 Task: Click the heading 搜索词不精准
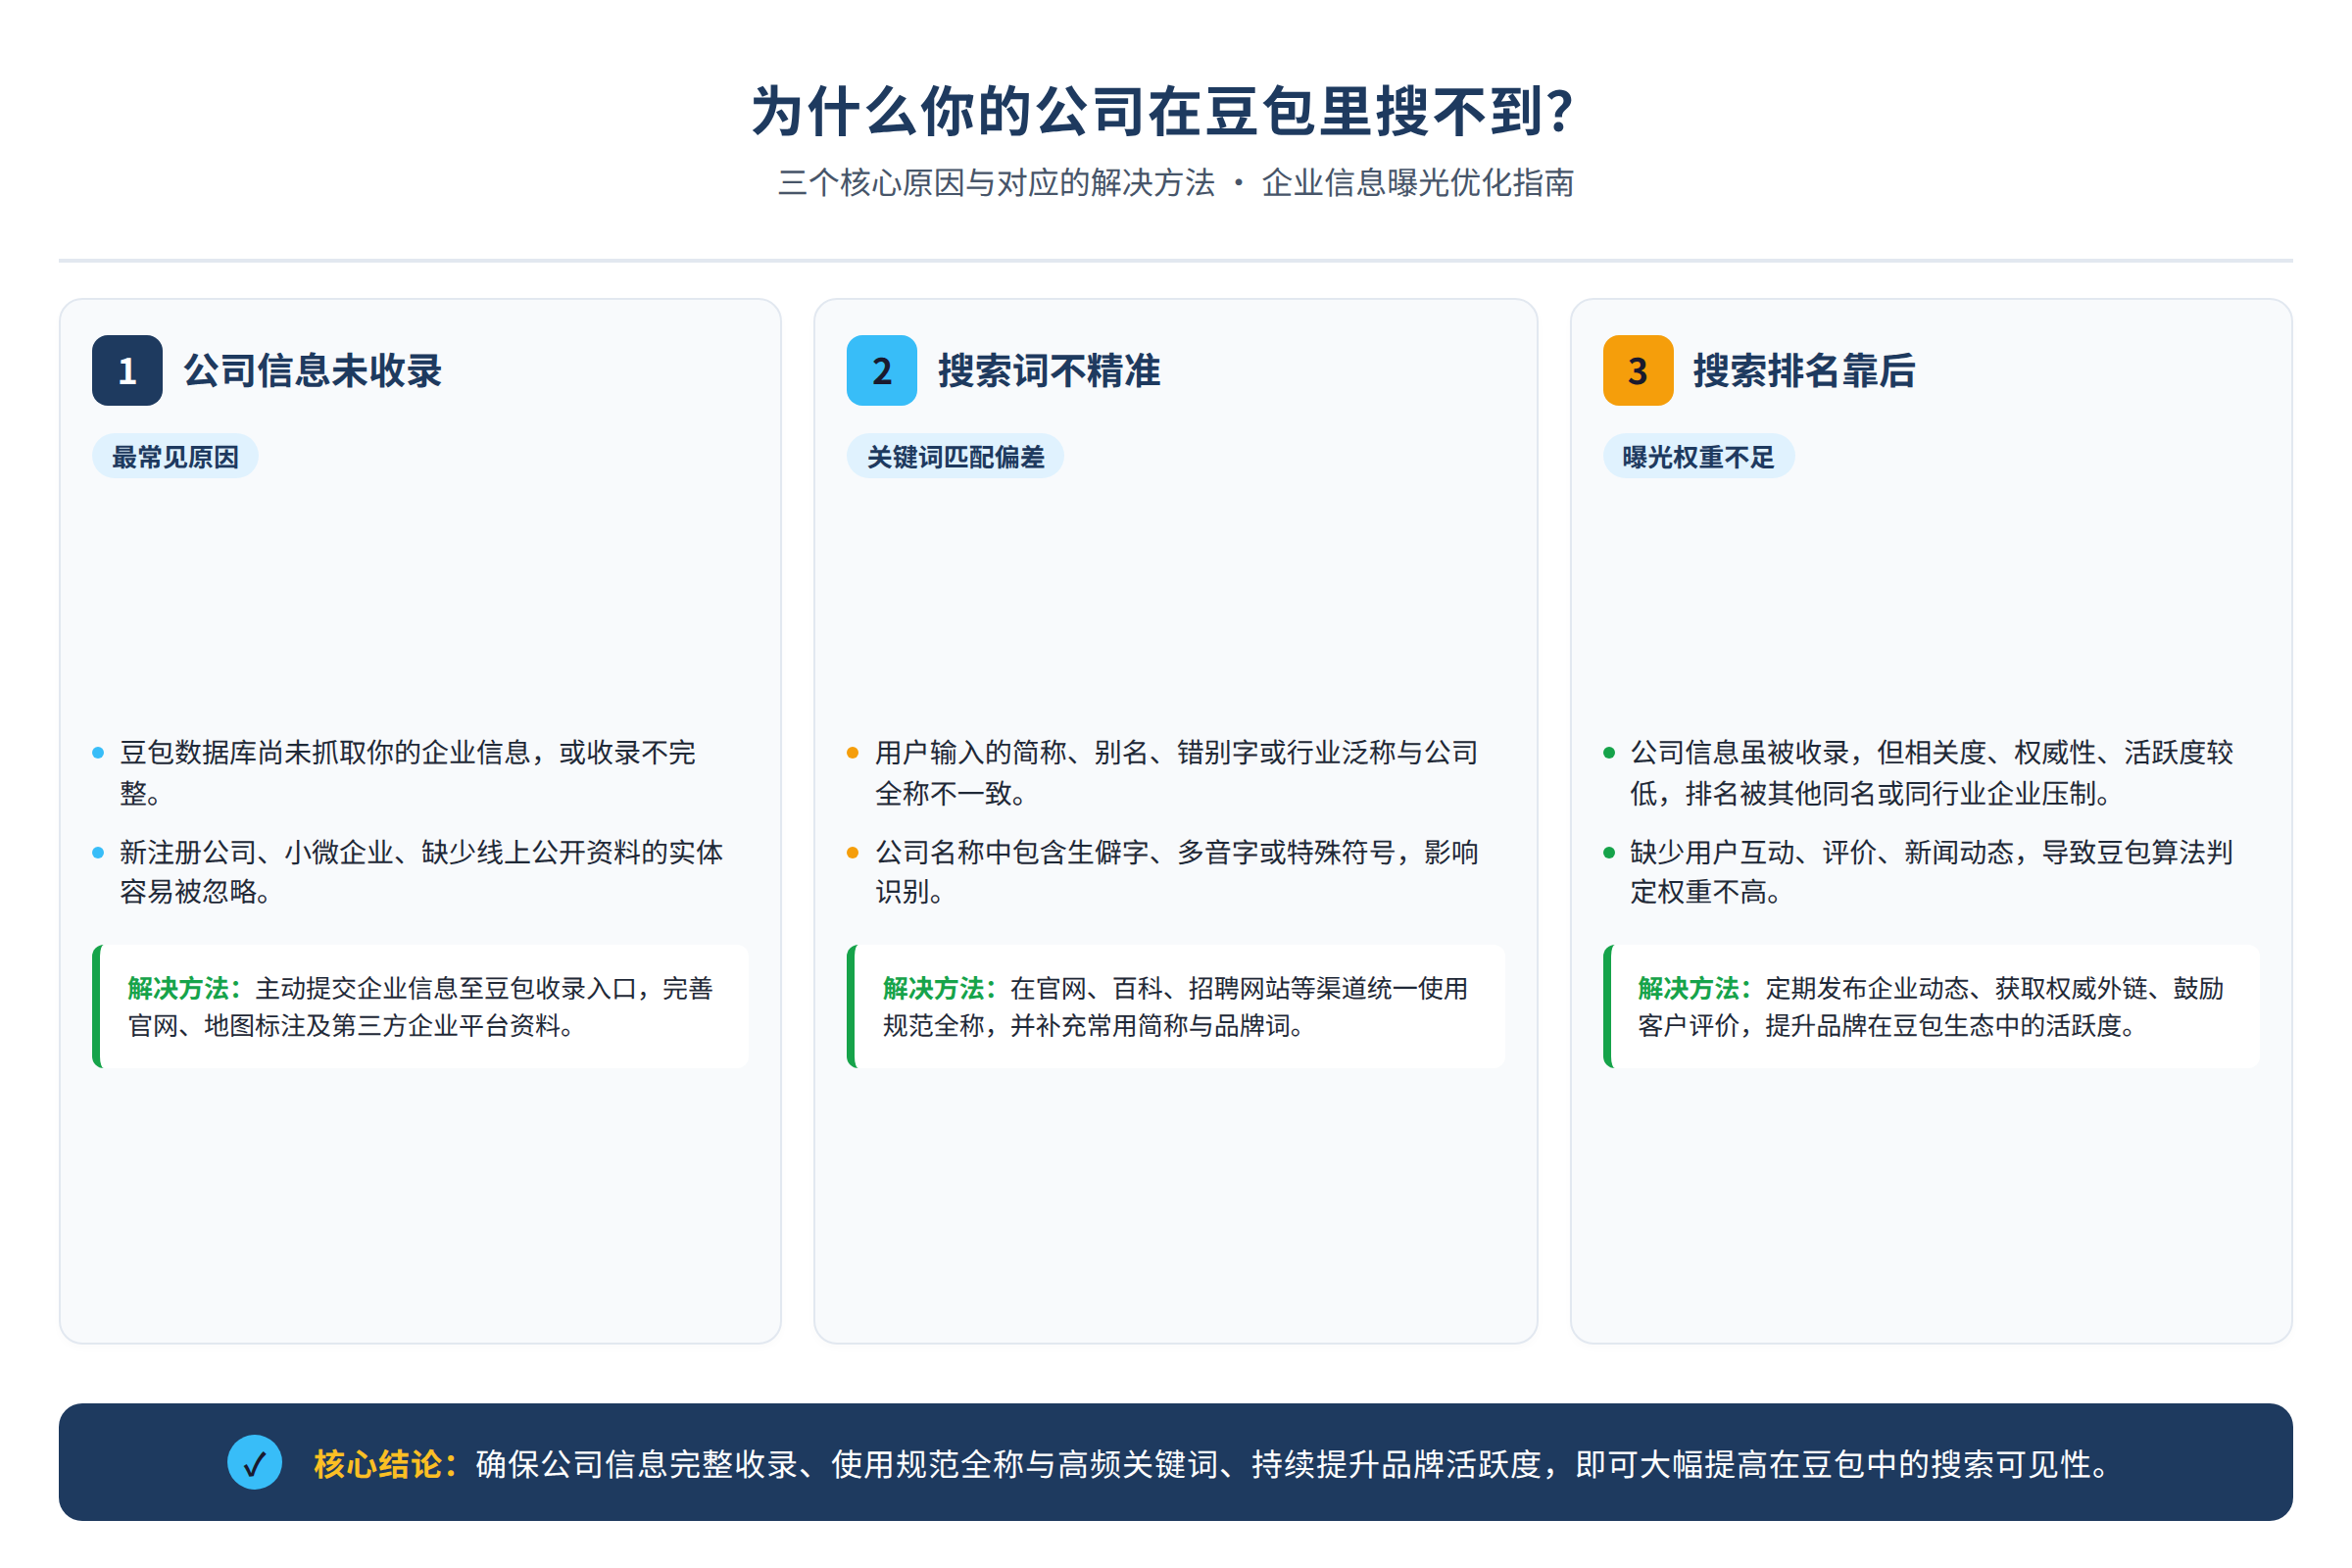(1049, 371)
